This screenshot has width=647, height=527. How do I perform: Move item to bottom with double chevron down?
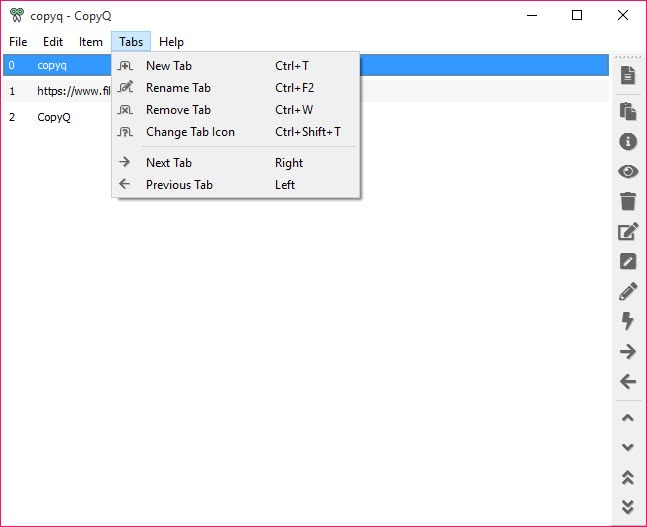pyautogui.click(x=628, y=507)
